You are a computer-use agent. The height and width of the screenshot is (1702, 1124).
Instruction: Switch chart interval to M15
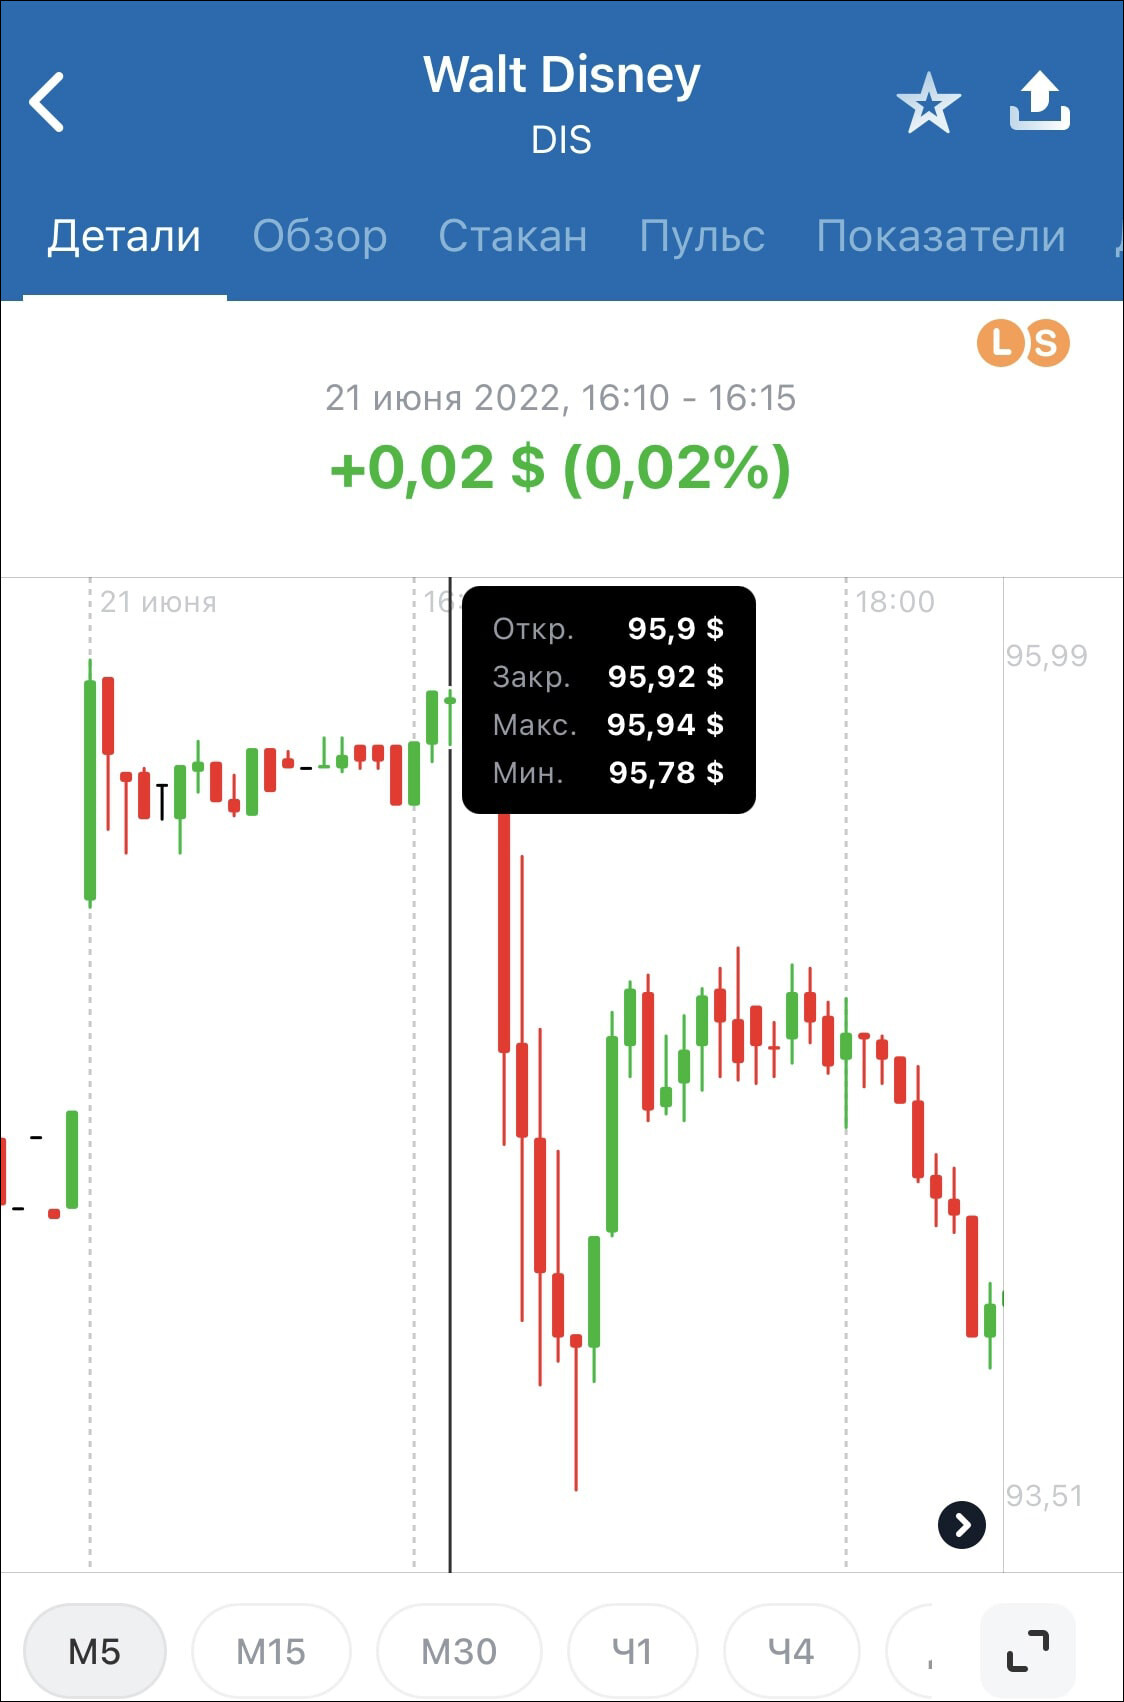coord(271,1651)
